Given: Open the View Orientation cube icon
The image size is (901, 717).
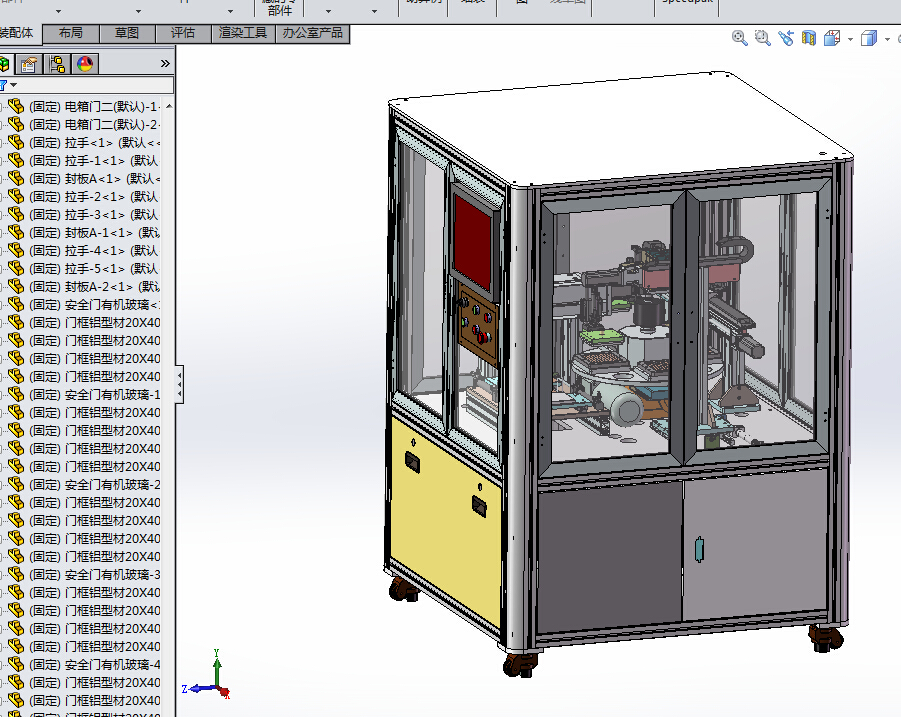Looking at the screenshot, I should (832, 38).
